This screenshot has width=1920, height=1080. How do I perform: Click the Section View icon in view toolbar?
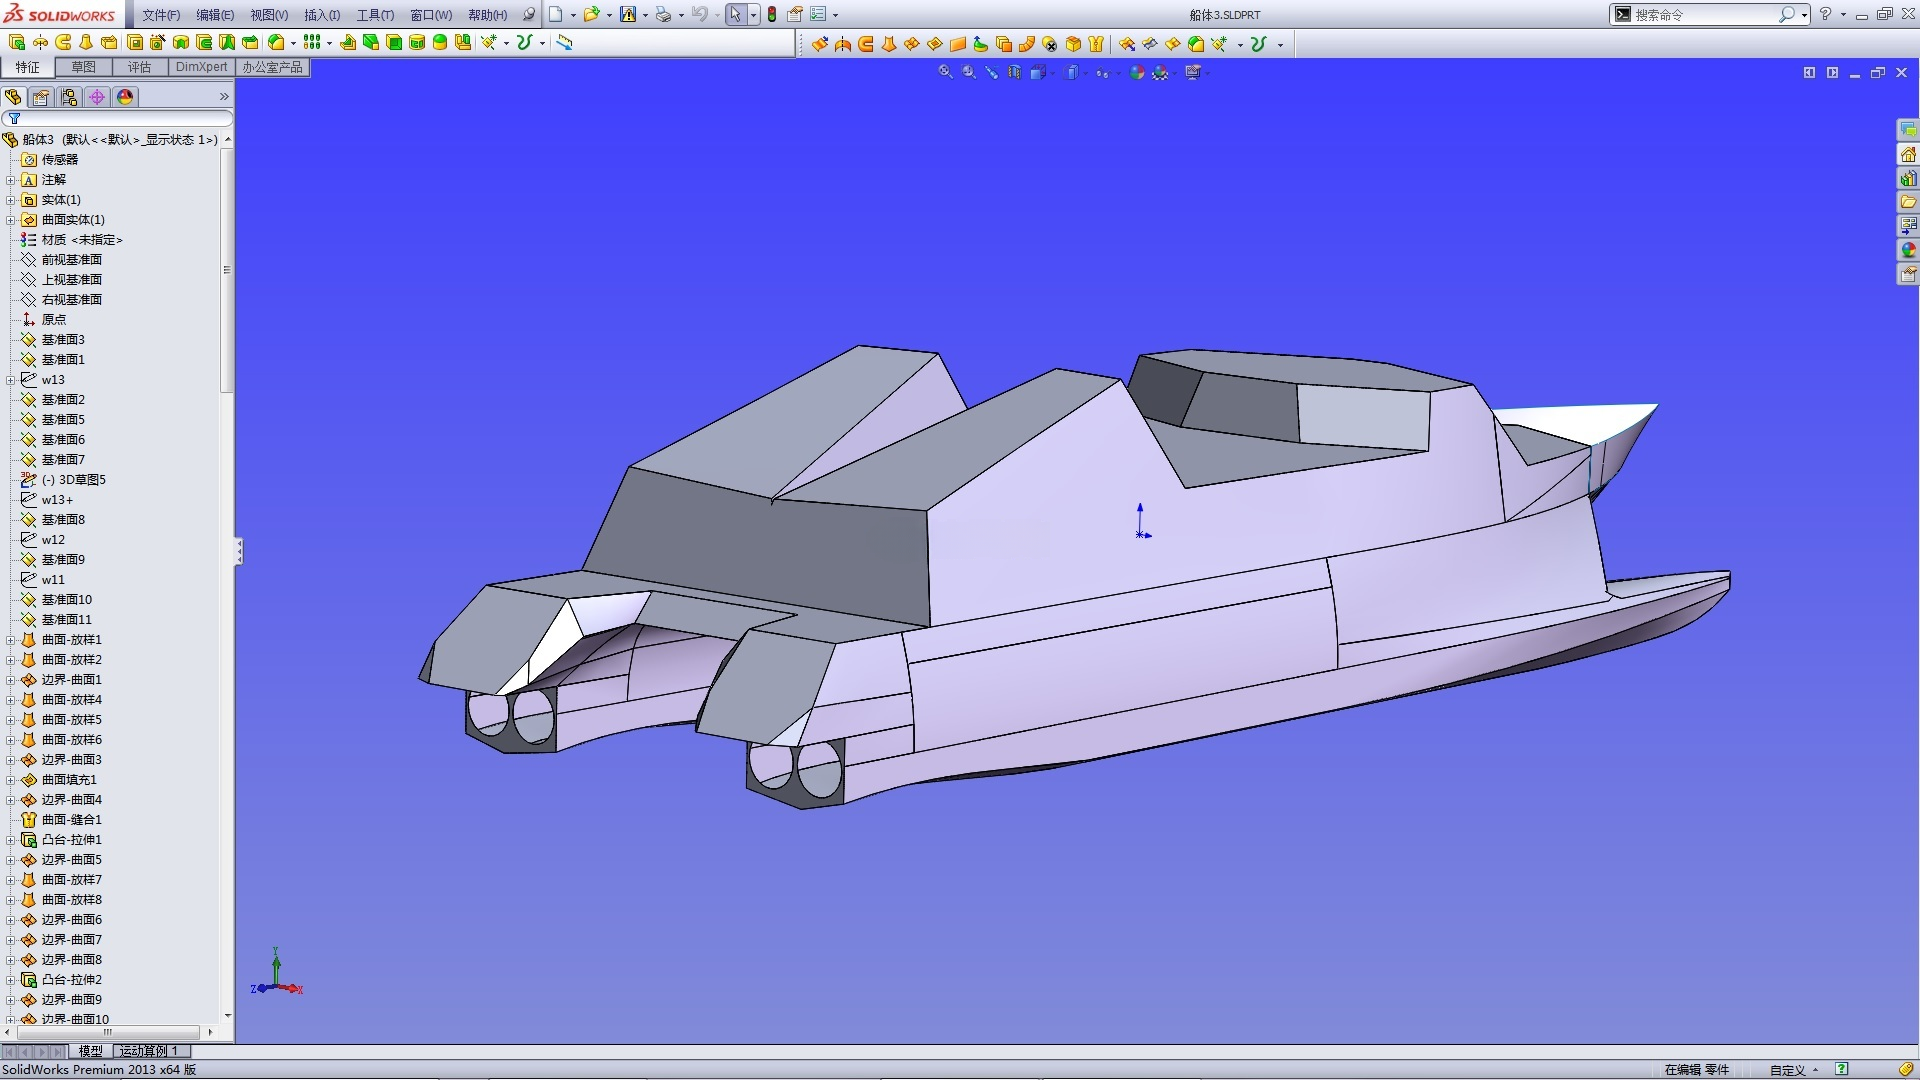(x=1014, y=72)
